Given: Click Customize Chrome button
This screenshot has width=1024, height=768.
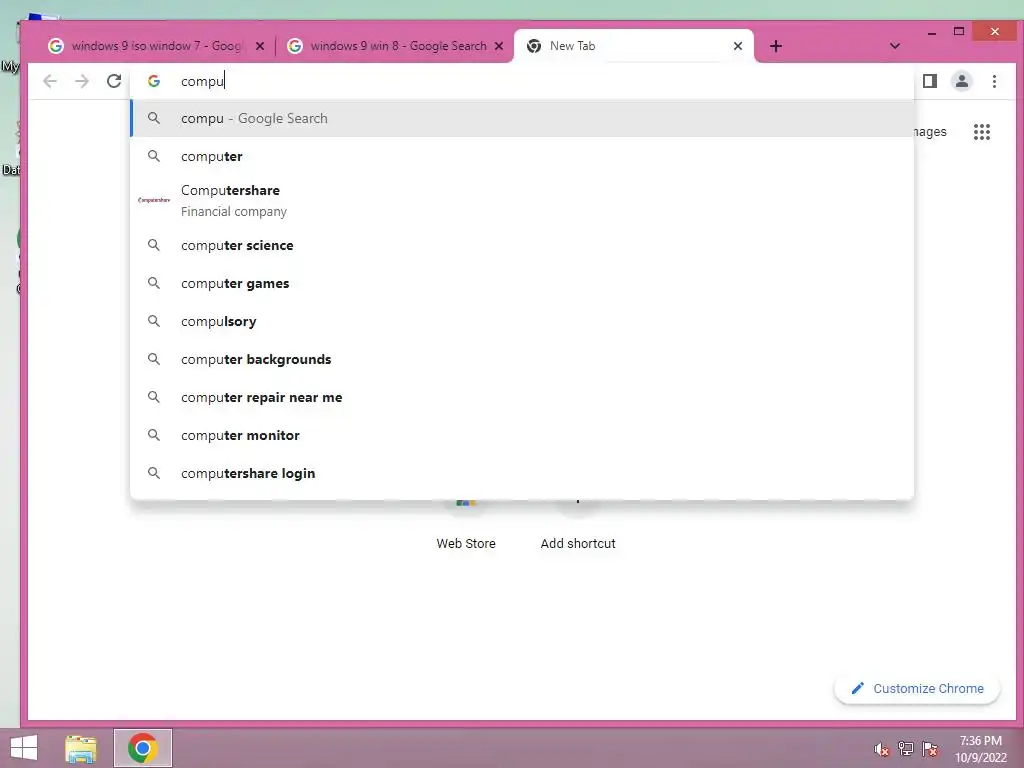Looking at the screenshot, I should tap(917, 688).
